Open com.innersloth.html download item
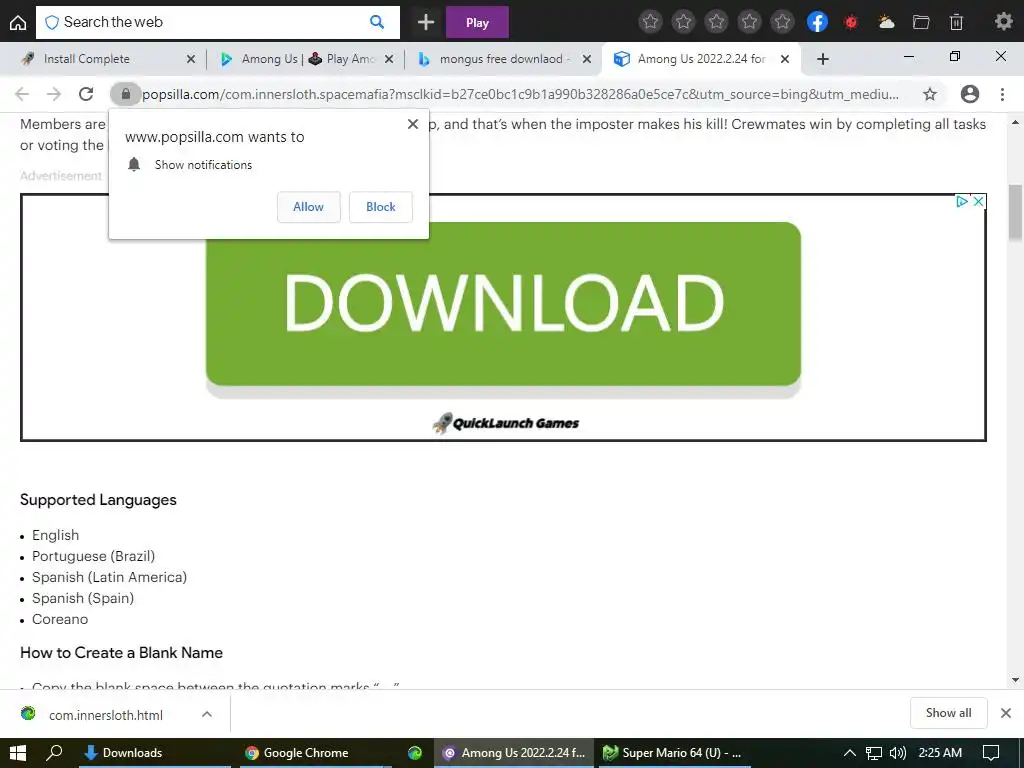The height and width of the screenshot is (768, 1024). click(106, 715)
